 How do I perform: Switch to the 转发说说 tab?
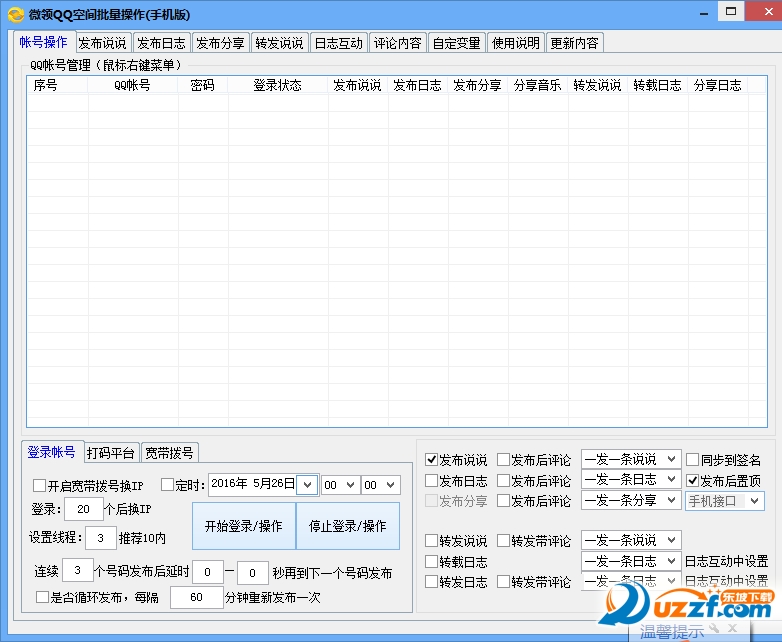coord(279,43)
